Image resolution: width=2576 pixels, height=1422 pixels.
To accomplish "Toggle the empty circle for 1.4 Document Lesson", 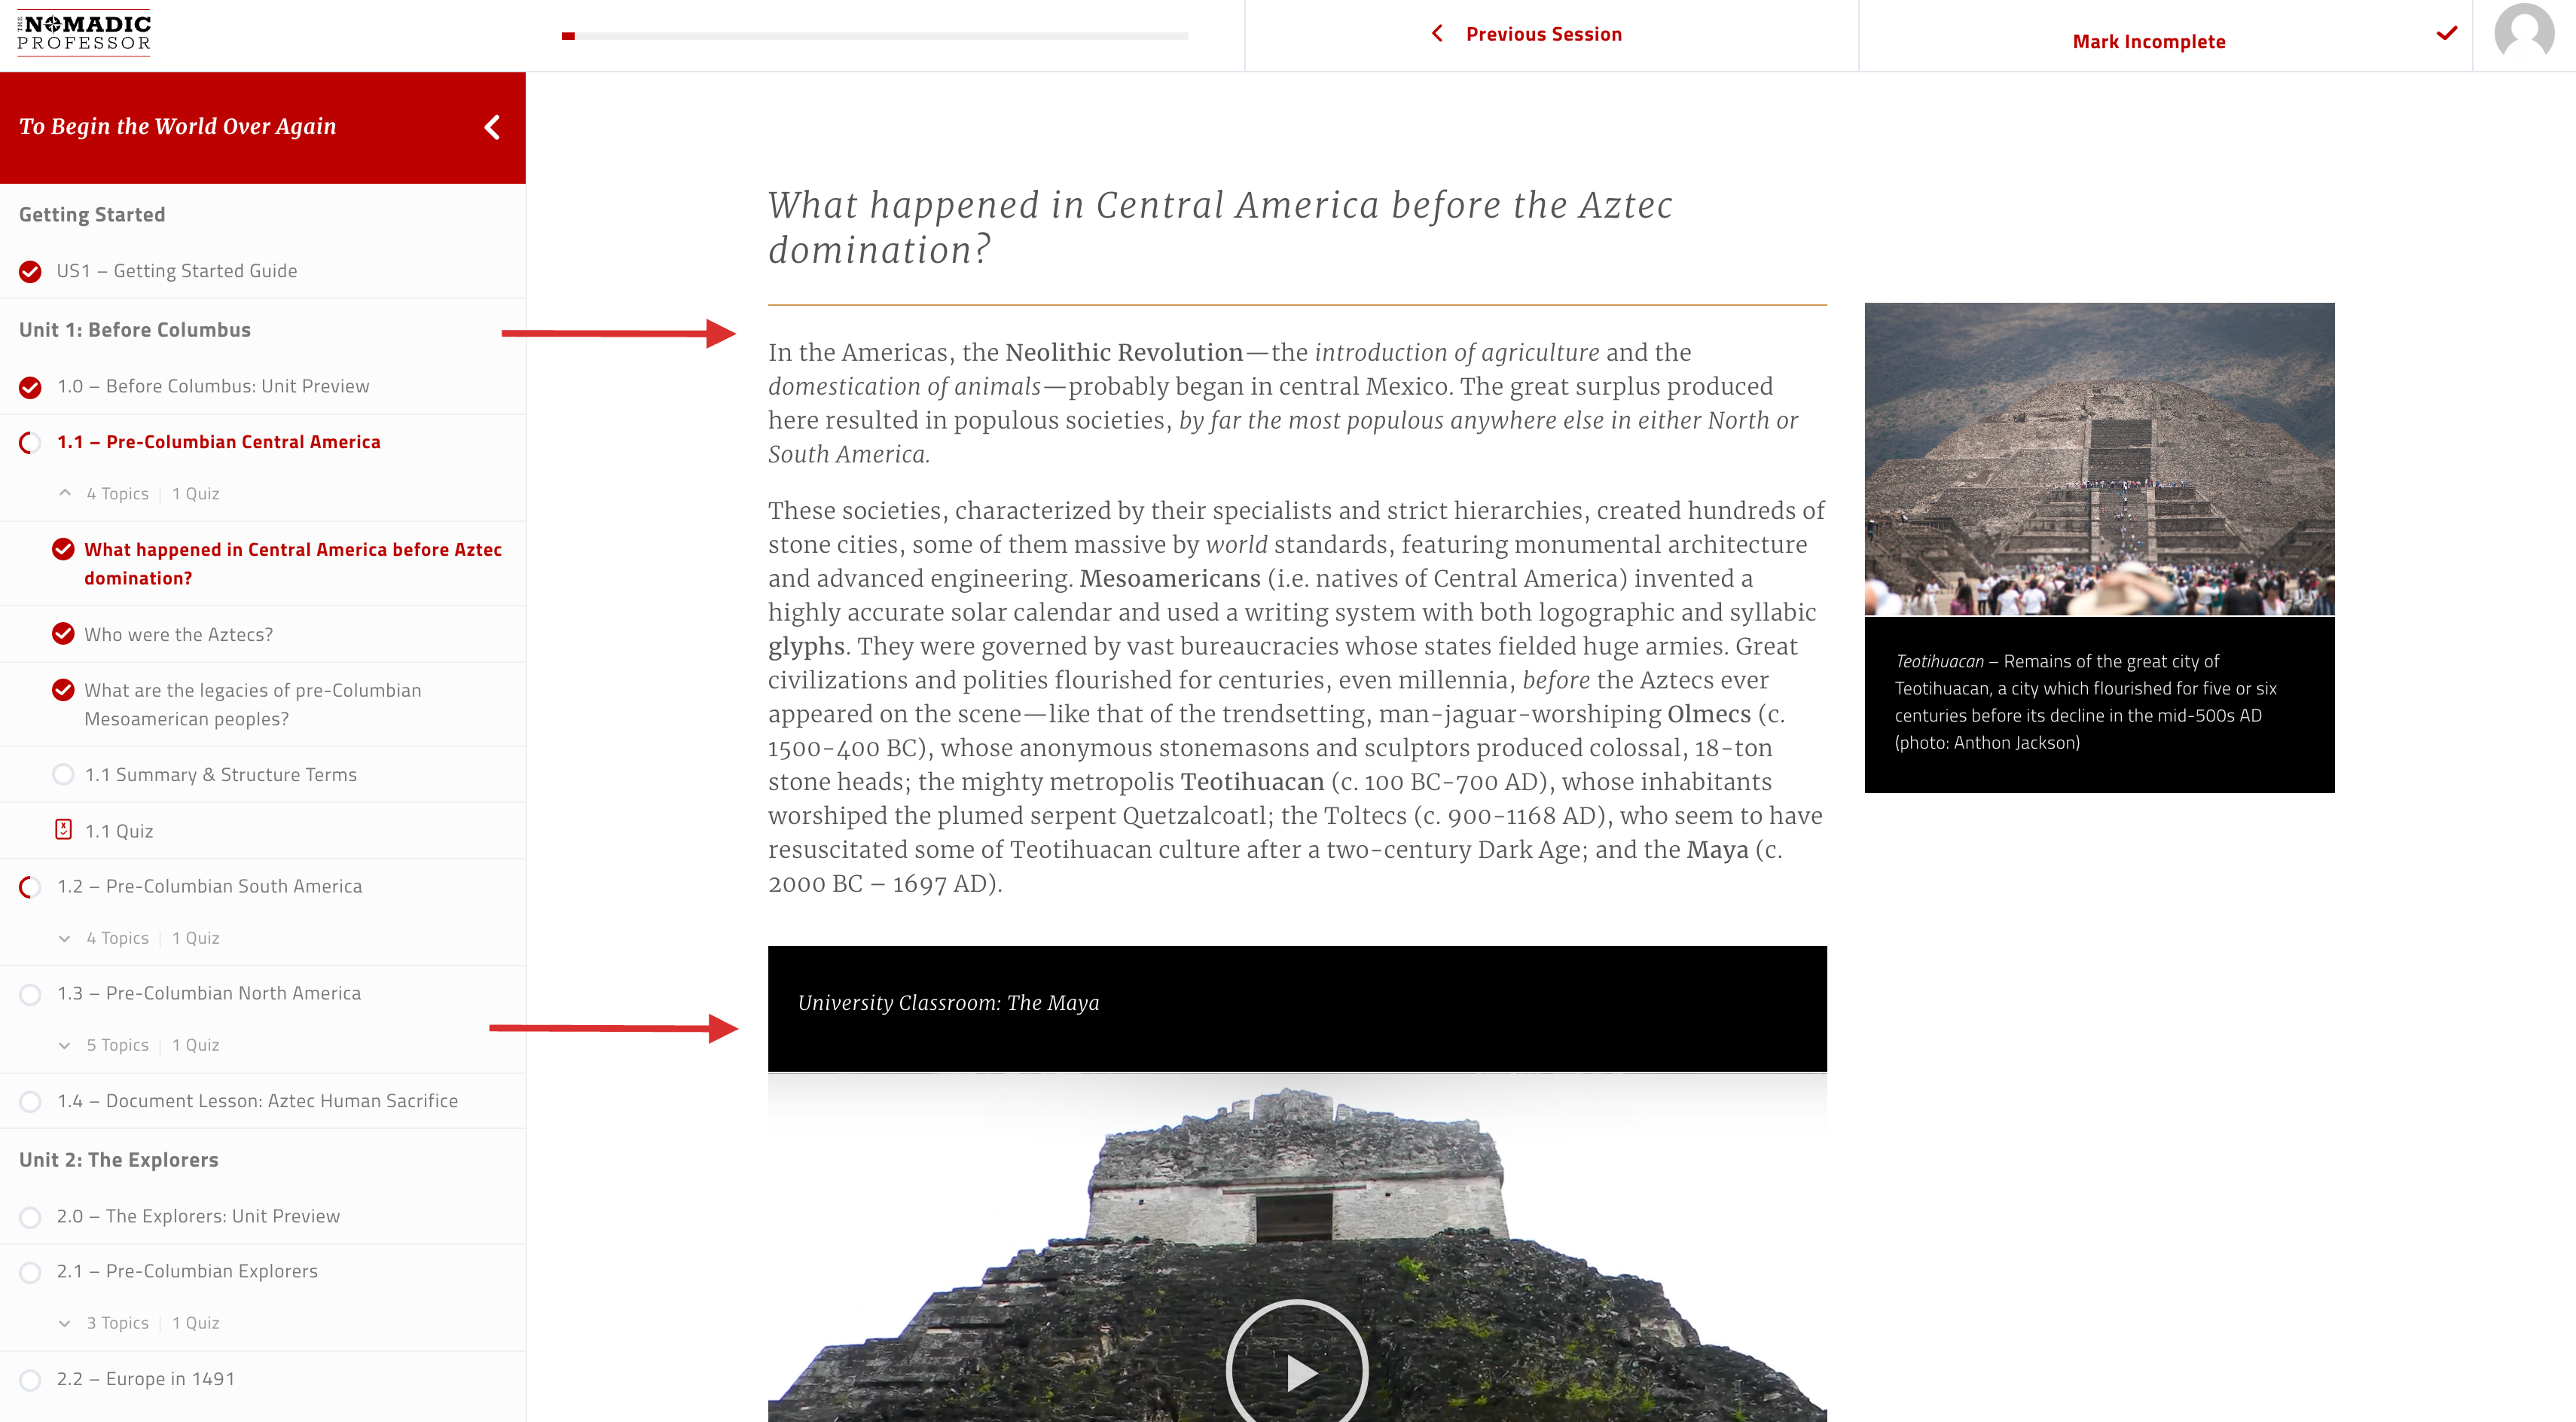I will tap(31, 1101).
